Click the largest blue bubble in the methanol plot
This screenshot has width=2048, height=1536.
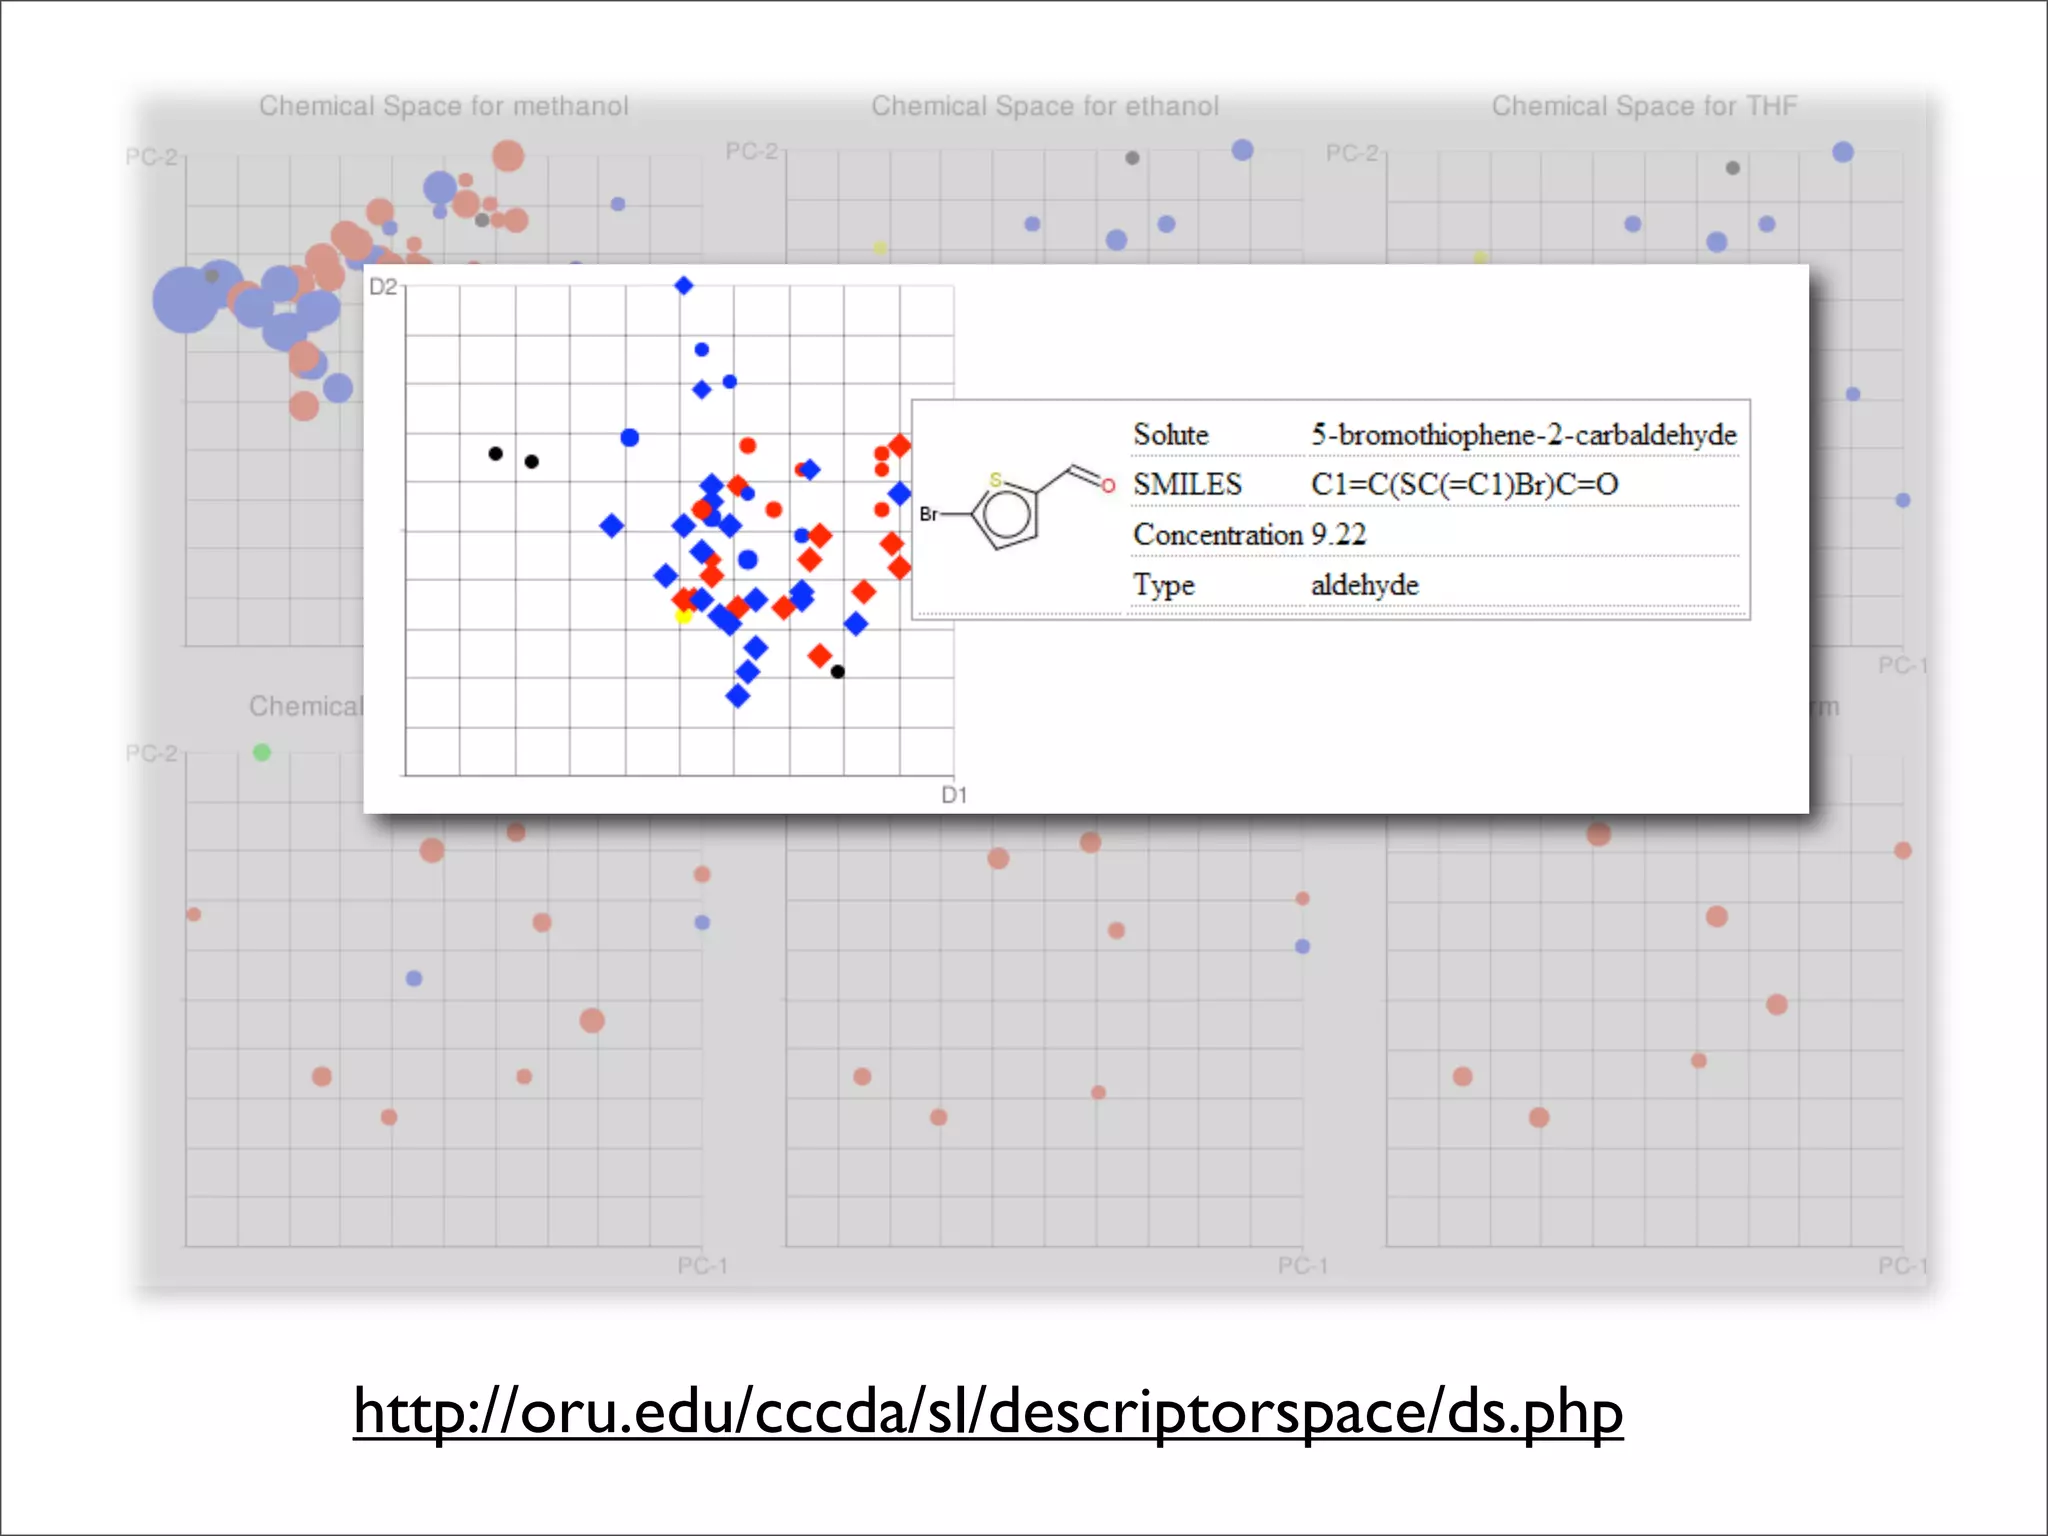tap(186, 299)
